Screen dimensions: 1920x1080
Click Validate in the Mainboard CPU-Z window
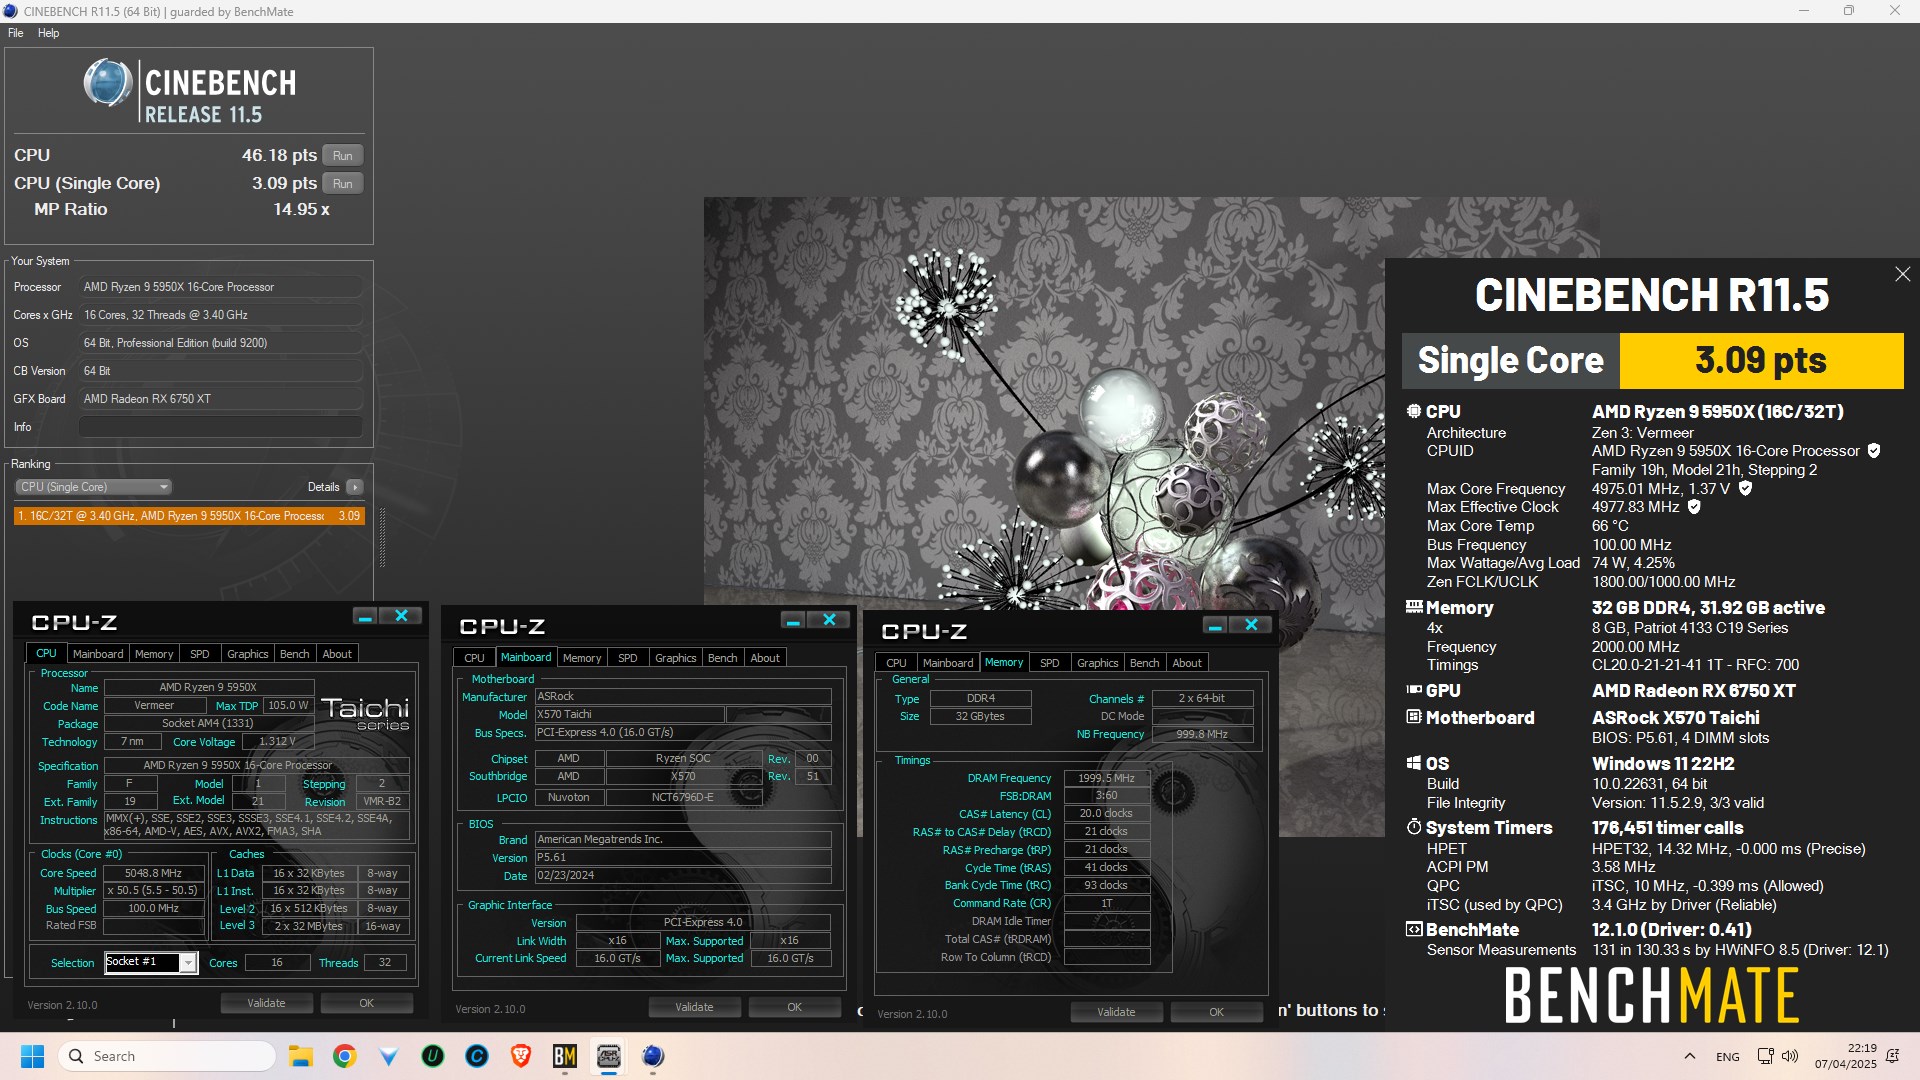(x=694, y=1007)
